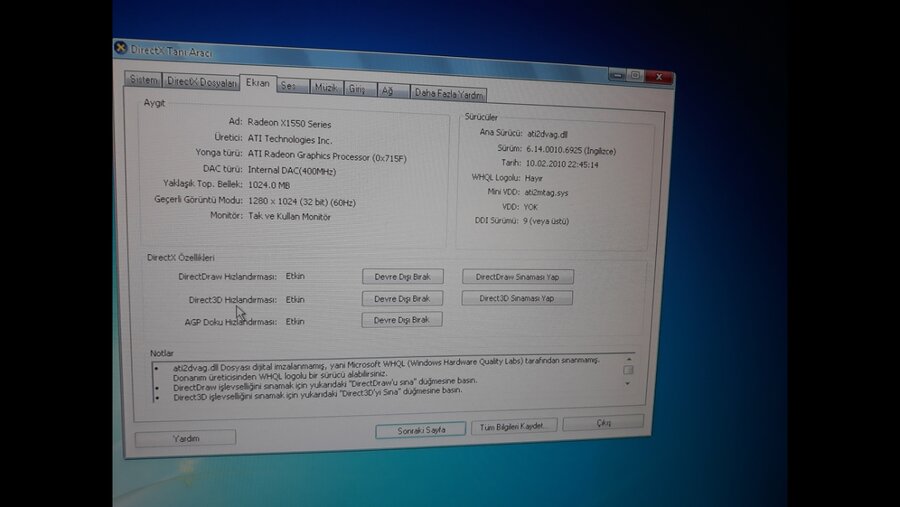Click manufacturer text "ATI Technologies Inc."
The width and height of the screenshot is (900, 507).
tap(290, 140)
